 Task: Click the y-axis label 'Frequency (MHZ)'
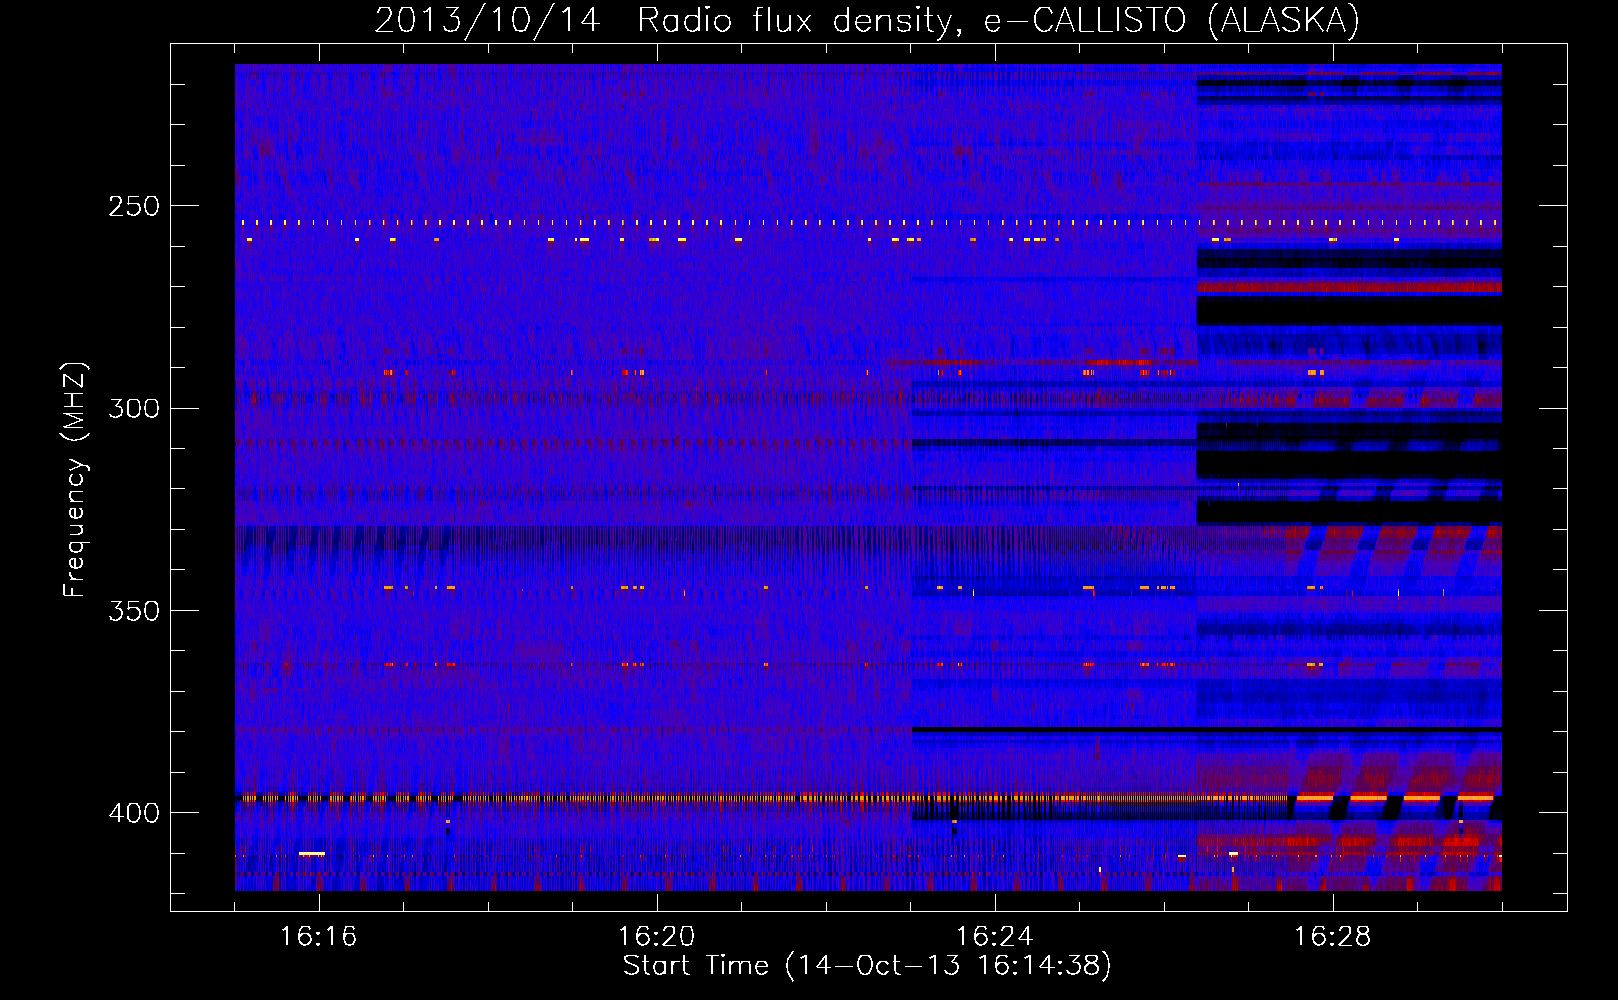coord(75,480)
